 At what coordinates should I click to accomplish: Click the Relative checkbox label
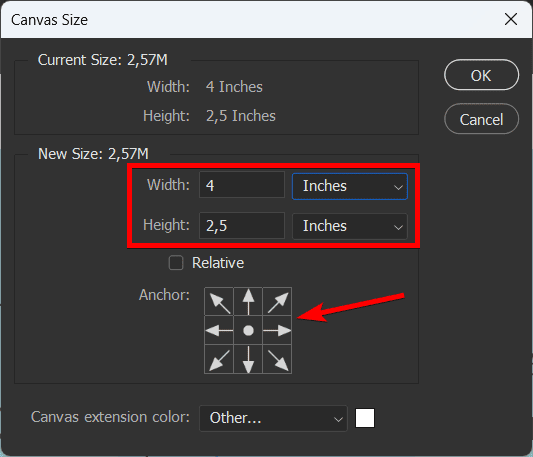218,263
